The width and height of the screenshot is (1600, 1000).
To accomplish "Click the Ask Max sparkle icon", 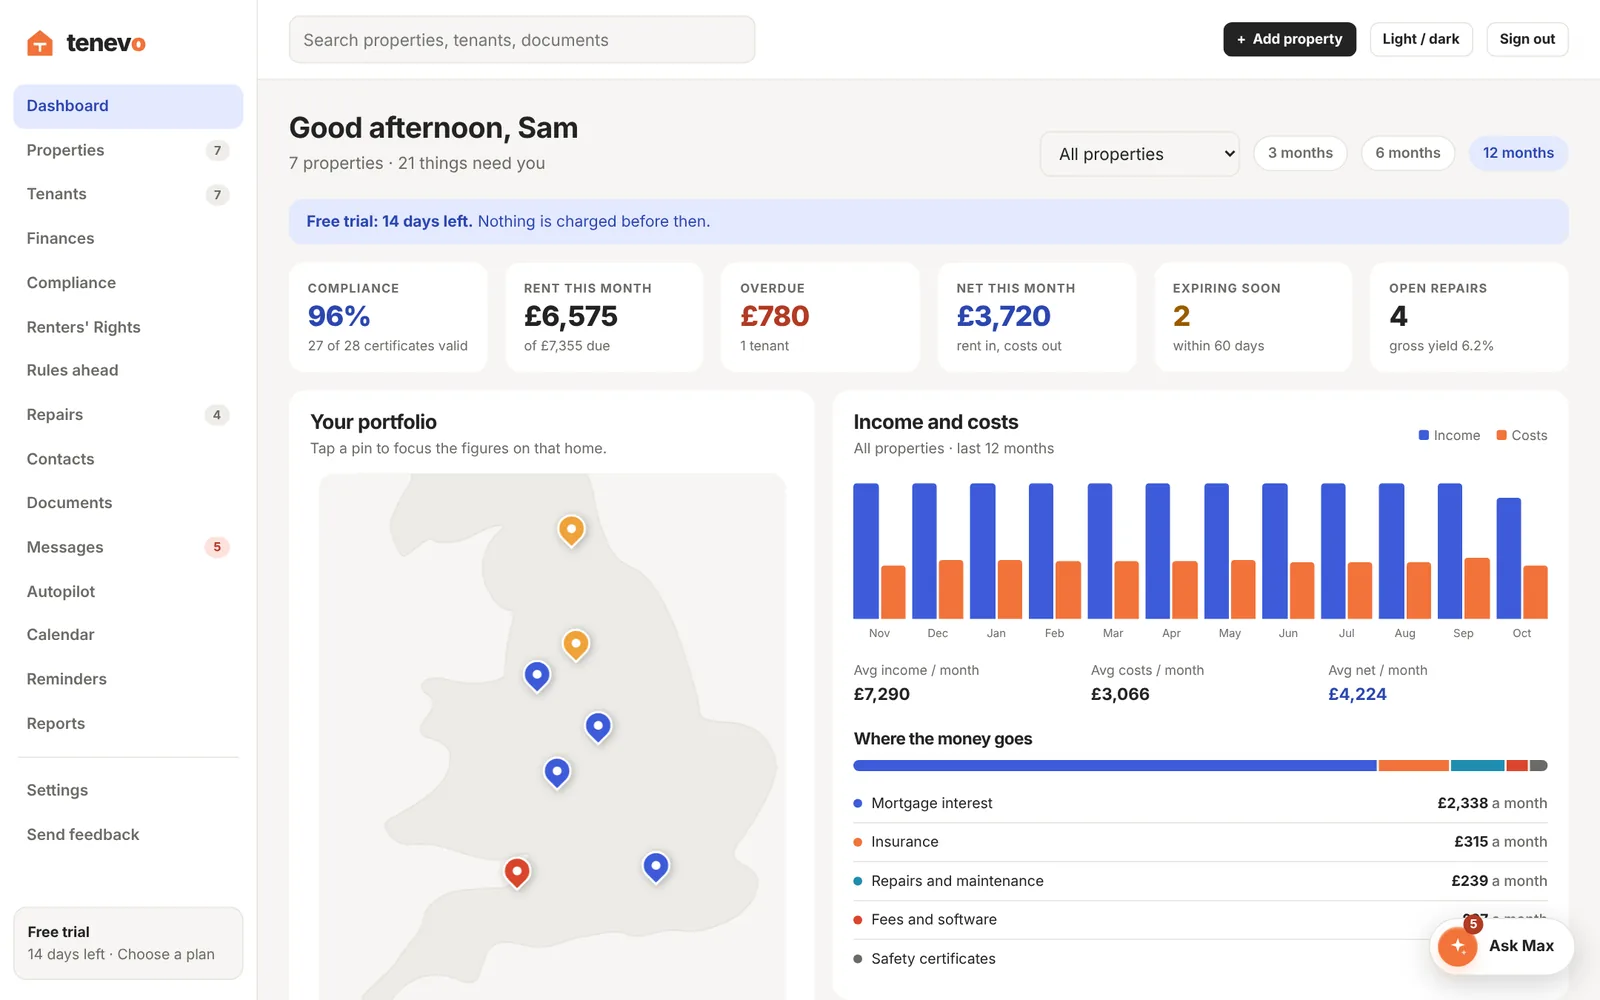I will 1458,946.
